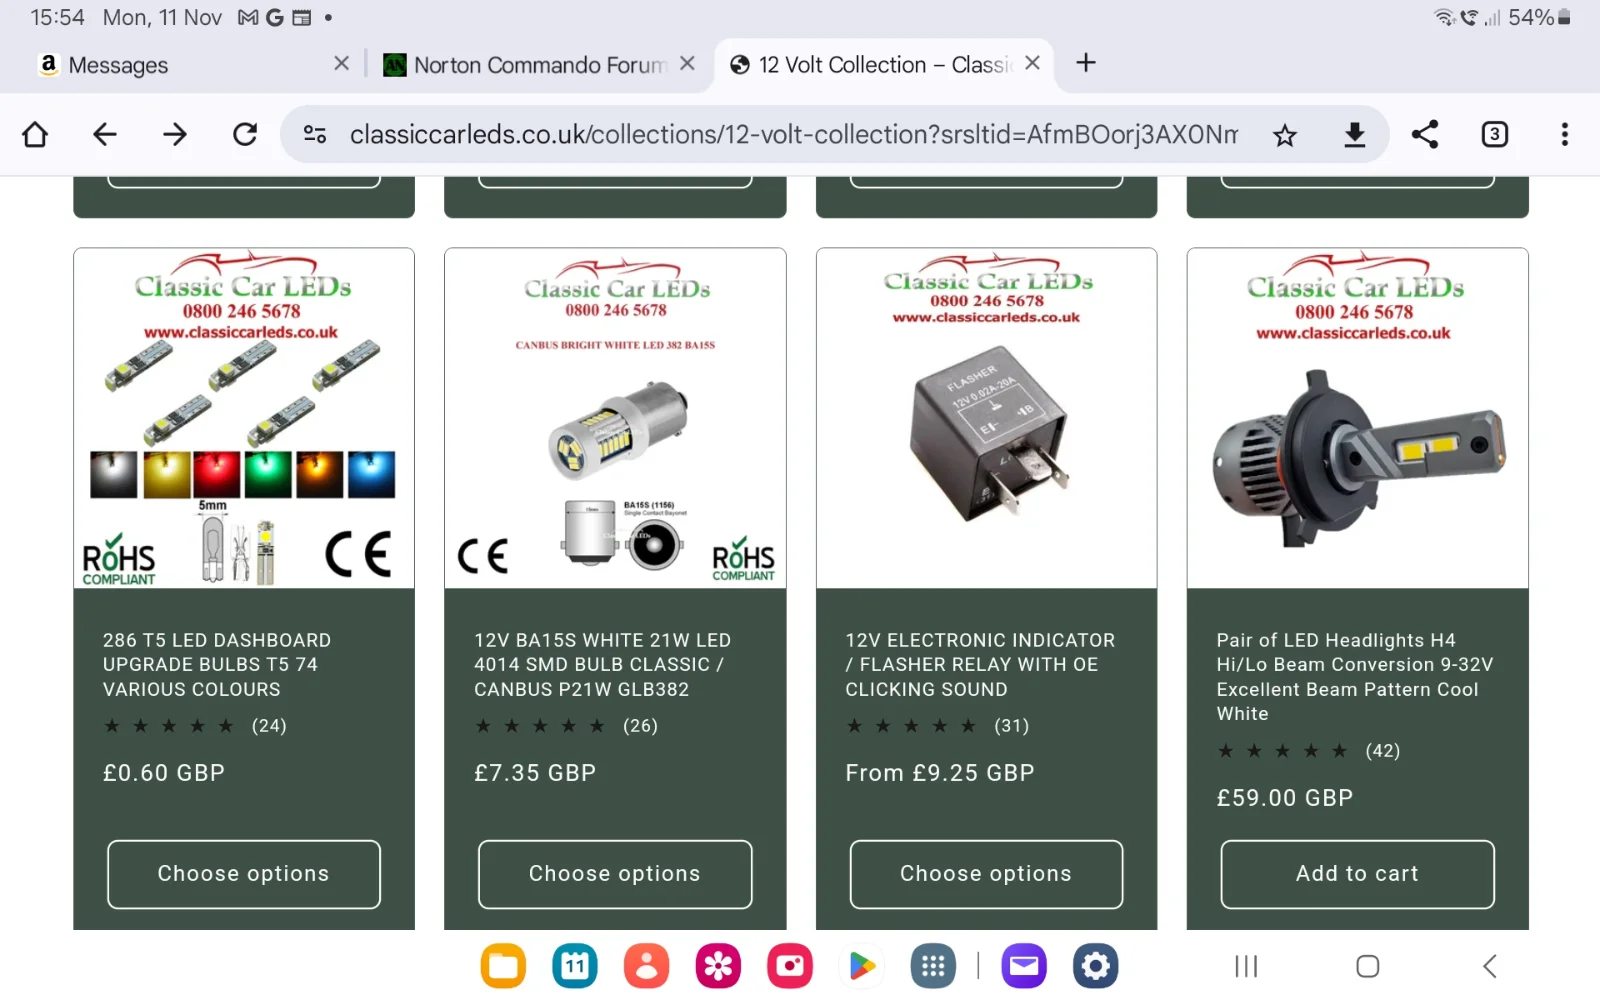The width and height of the screenshot is (1600, 1000).
Task: Choose options for T5 dashboard bulbs
Action: pos(244,874)
